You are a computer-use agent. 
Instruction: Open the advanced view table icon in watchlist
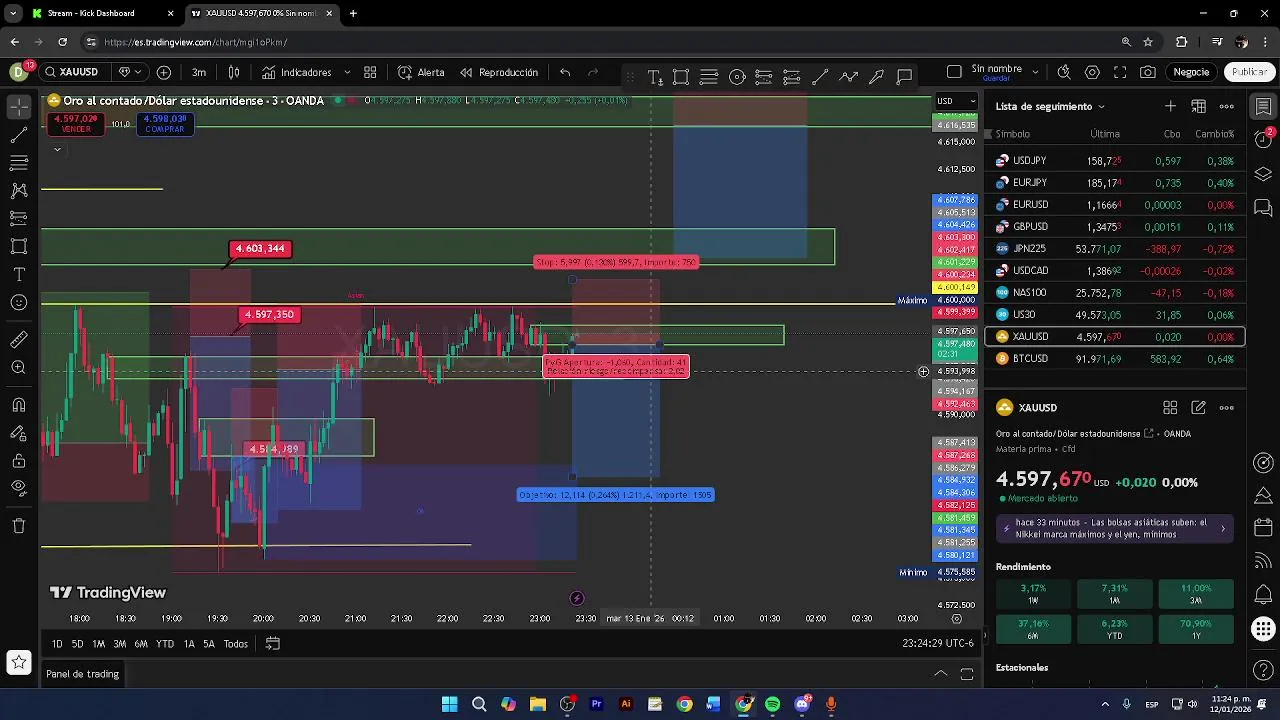click(x=1198, y=106)
